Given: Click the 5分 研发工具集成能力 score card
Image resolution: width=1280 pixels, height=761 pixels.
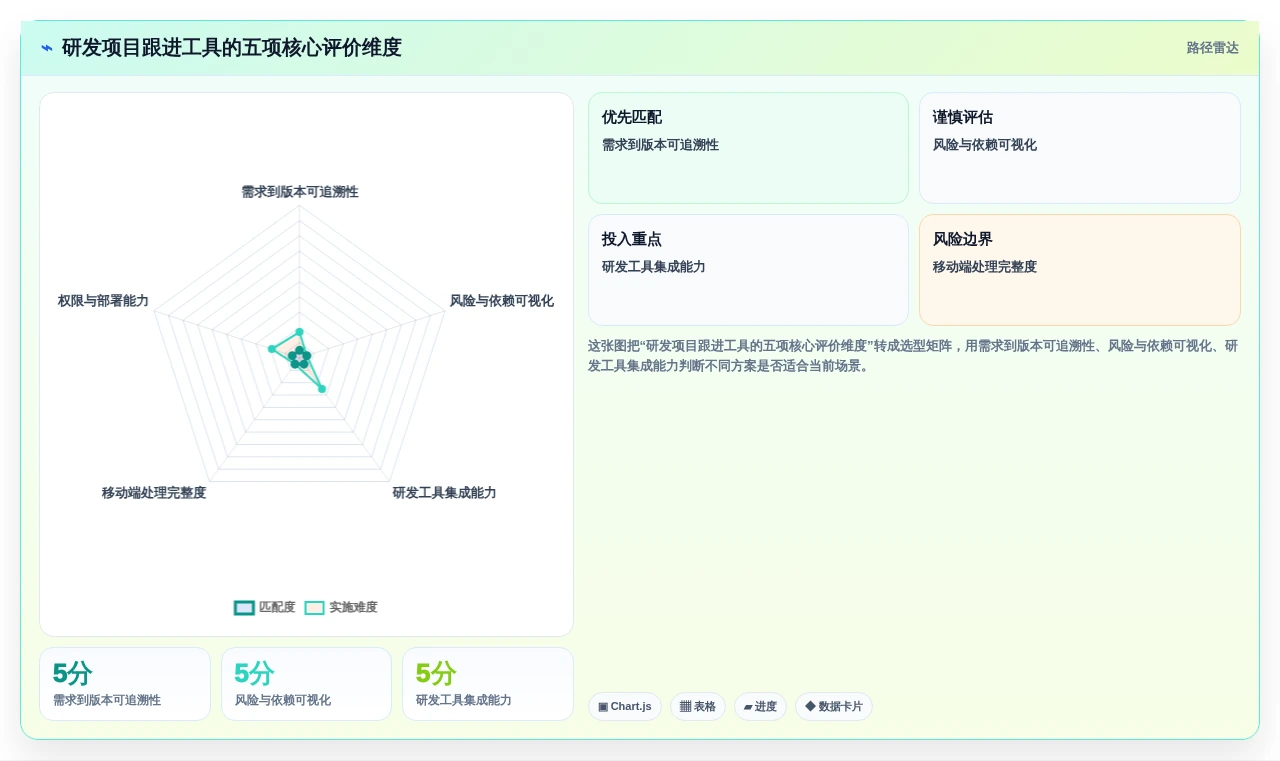Looking at the screenshot, I should pos(488,684).
